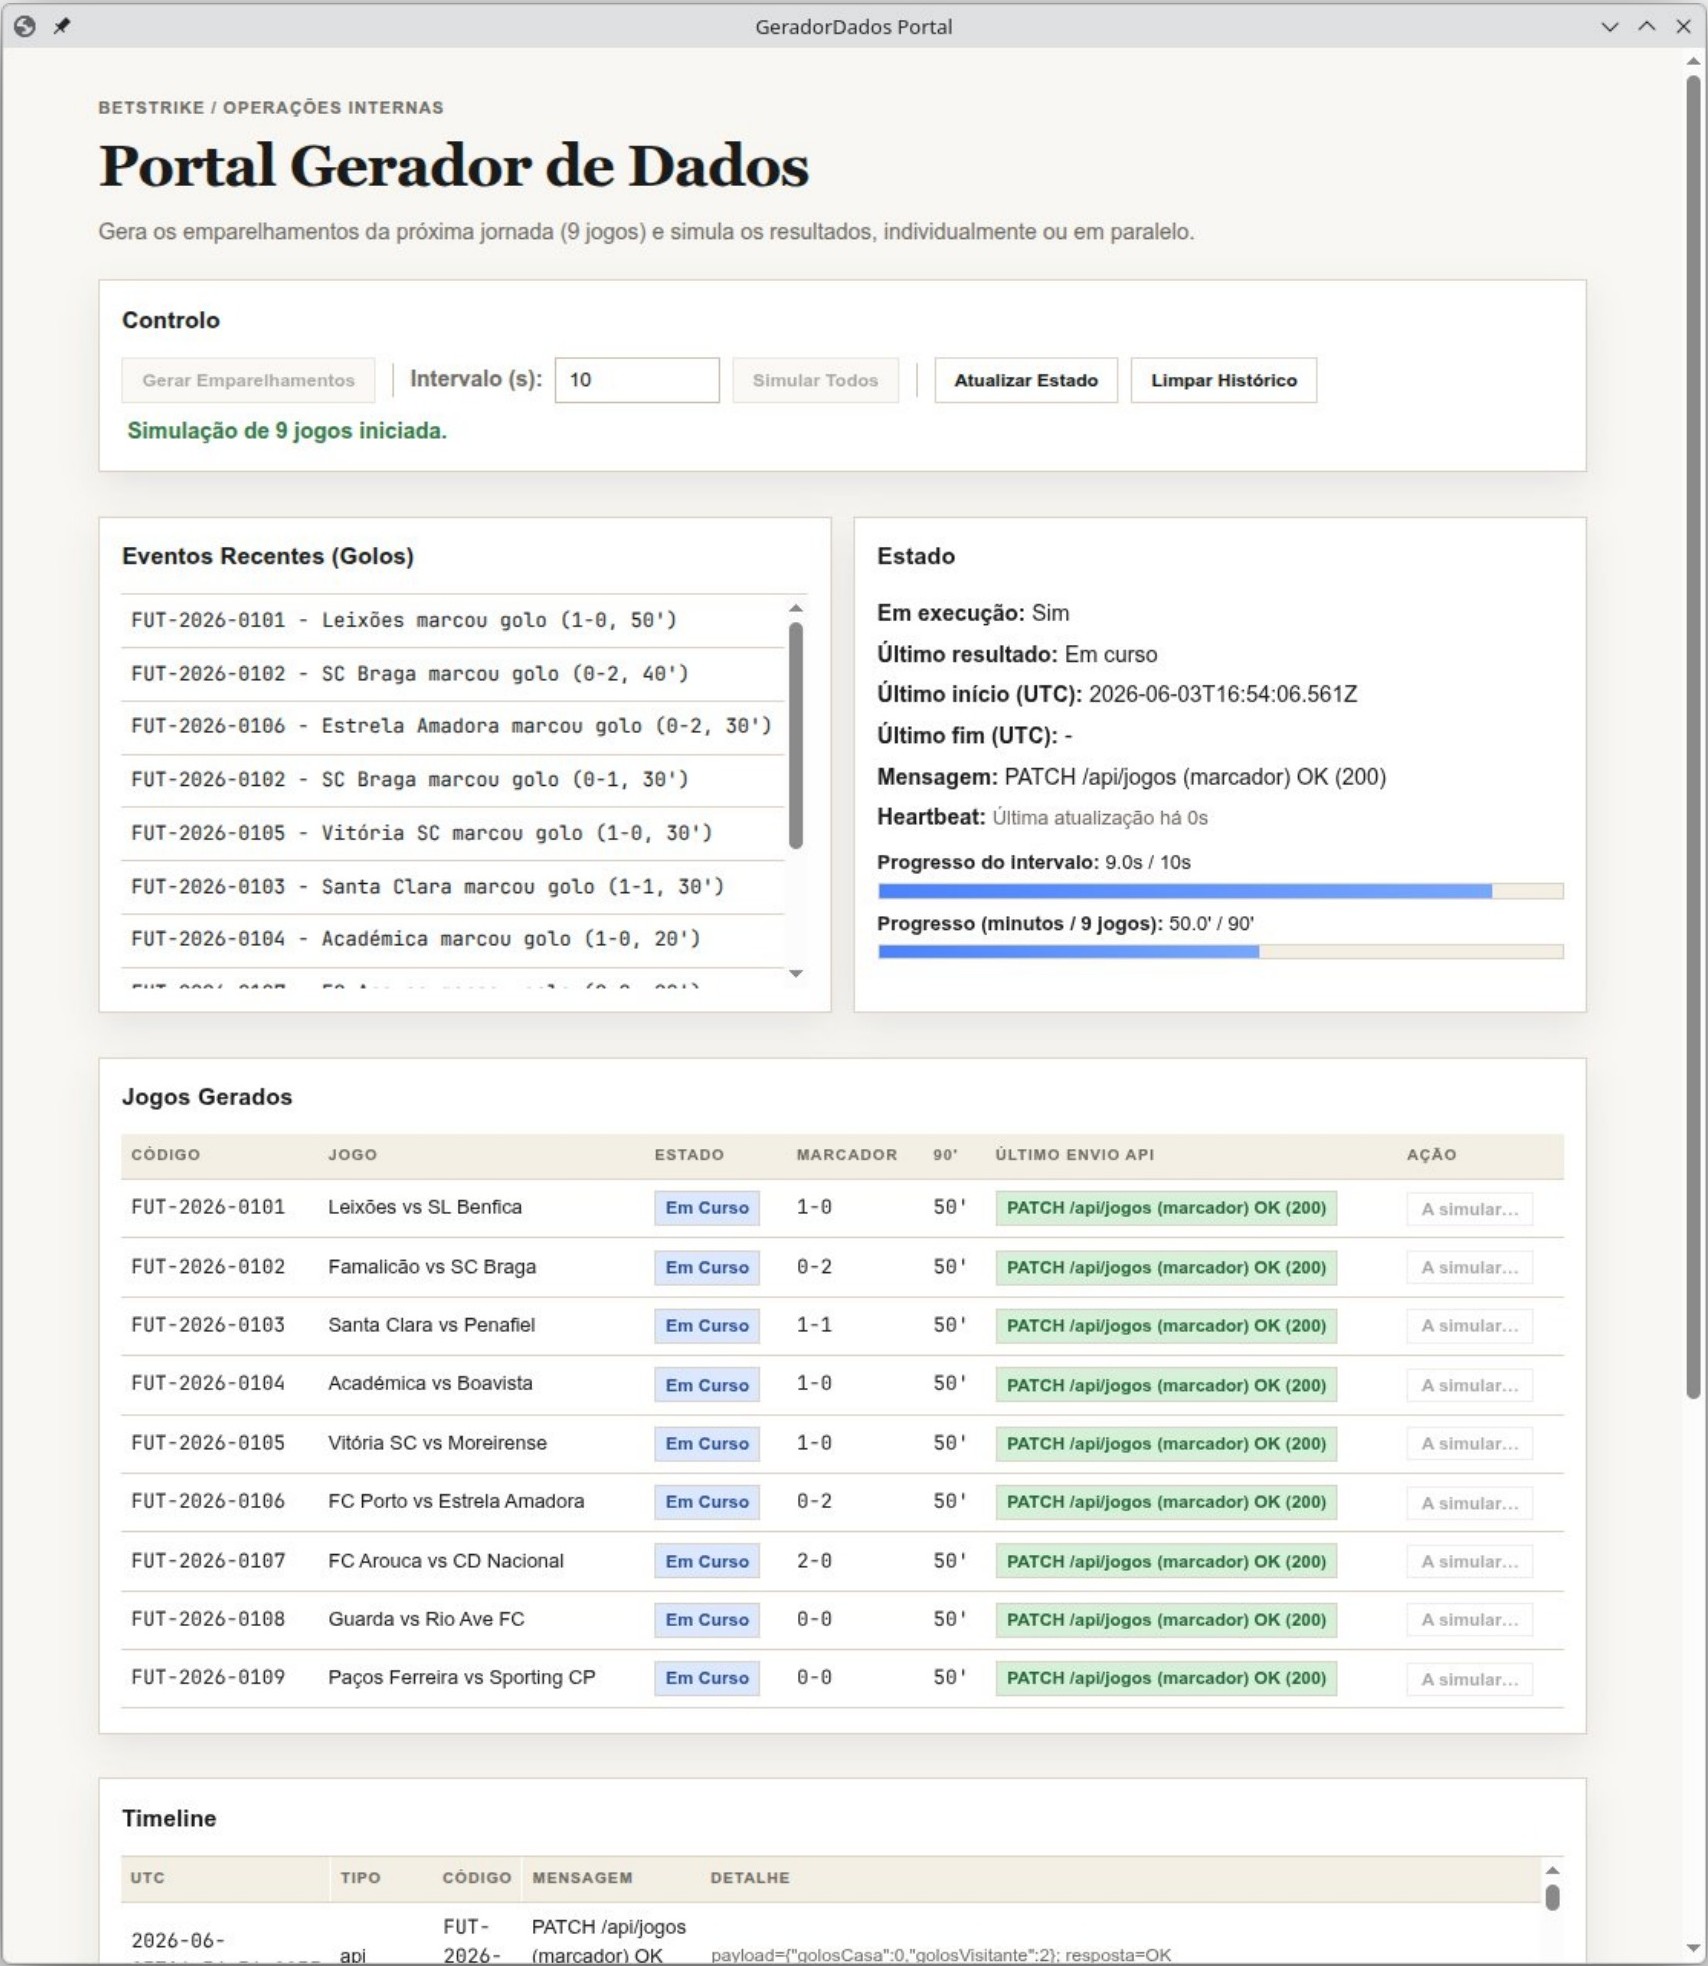This screenshot has height=1966, width=1708.
Task: Click the ESTADO column header
Action: pyautogui.click(x=689, y=1154)
